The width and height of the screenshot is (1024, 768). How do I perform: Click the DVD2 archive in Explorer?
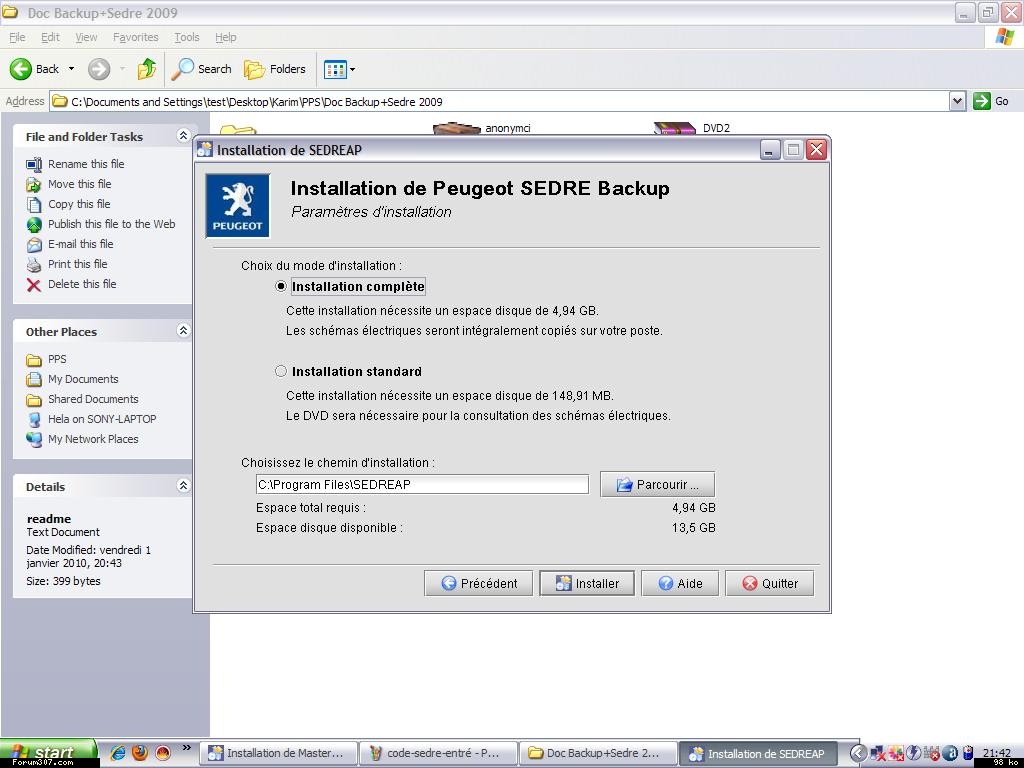click(692, 128)
